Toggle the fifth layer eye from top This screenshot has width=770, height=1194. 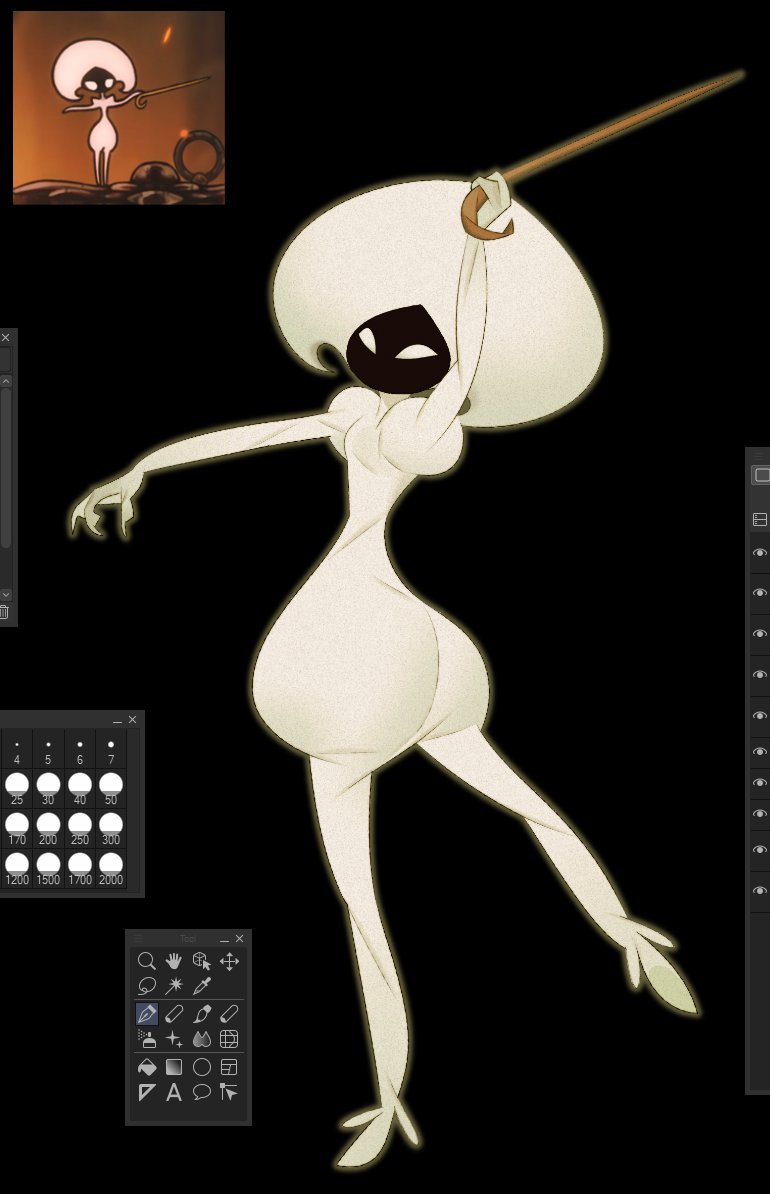759,716
